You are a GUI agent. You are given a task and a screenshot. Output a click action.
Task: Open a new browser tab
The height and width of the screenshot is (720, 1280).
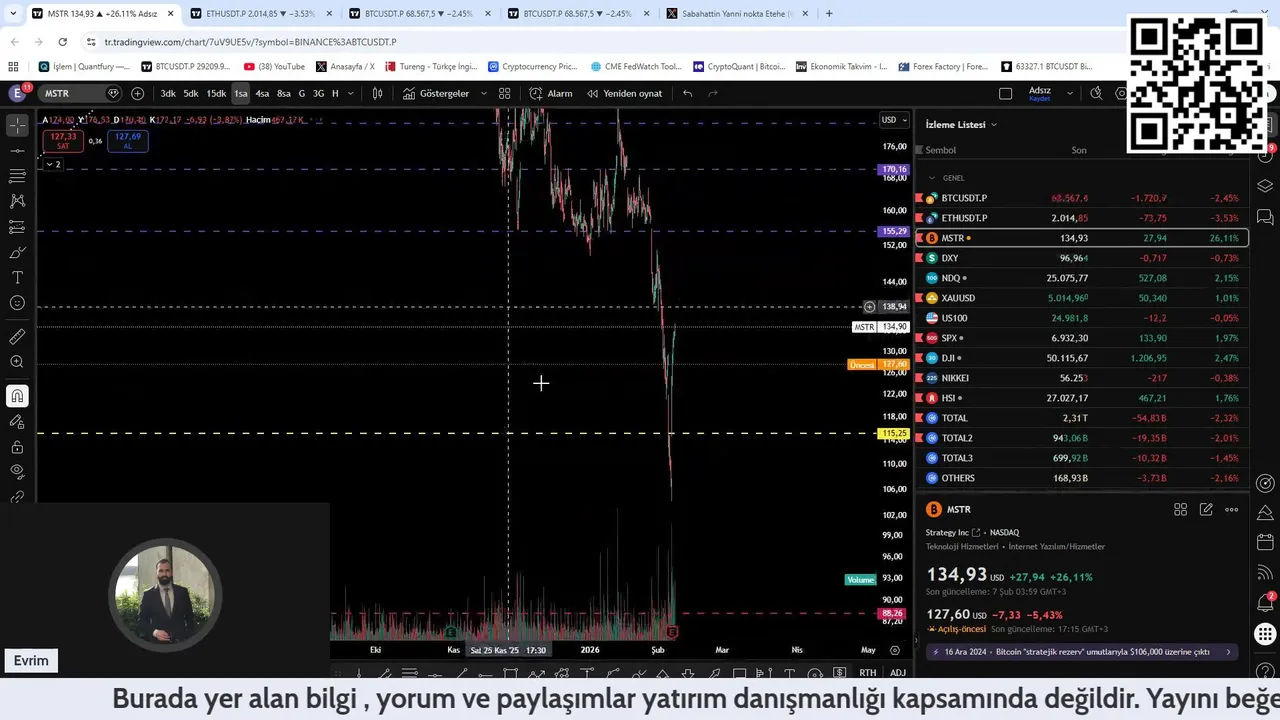829,14
